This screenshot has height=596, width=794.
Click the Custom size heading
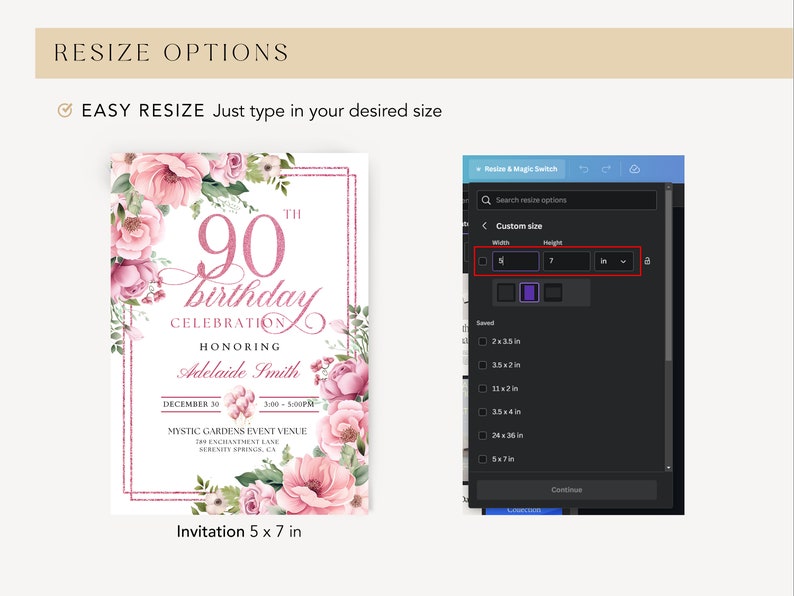point(519,226)
